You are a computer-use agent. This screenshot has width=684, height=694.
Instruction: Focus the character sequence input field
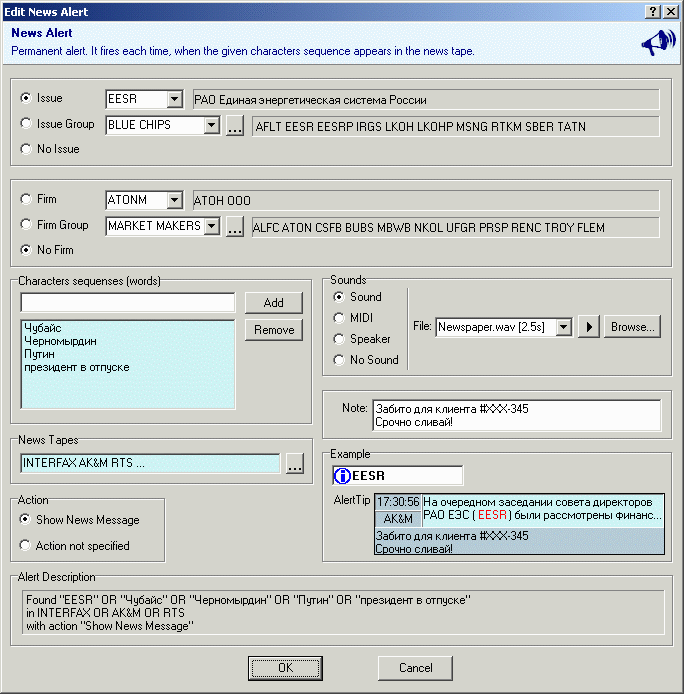click(x=128, y=303)
